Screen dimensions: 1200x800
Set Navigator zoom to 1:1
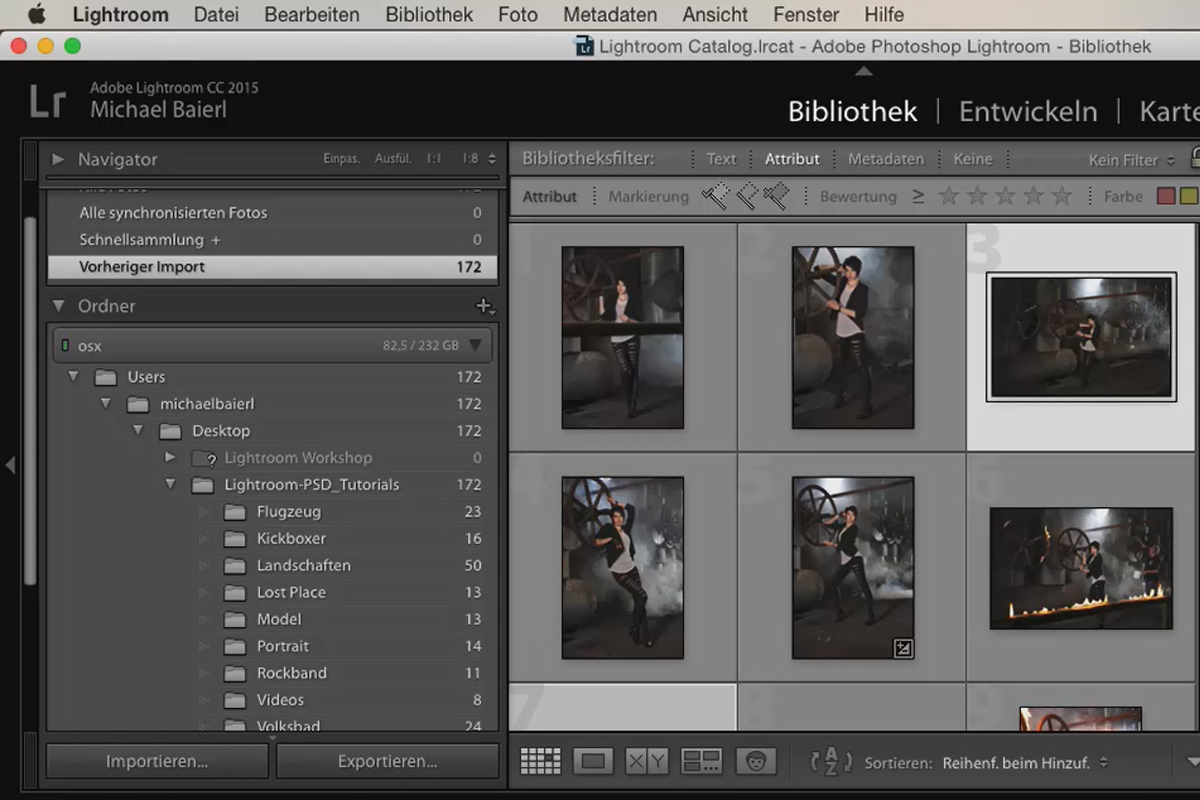tap(434, 159)
